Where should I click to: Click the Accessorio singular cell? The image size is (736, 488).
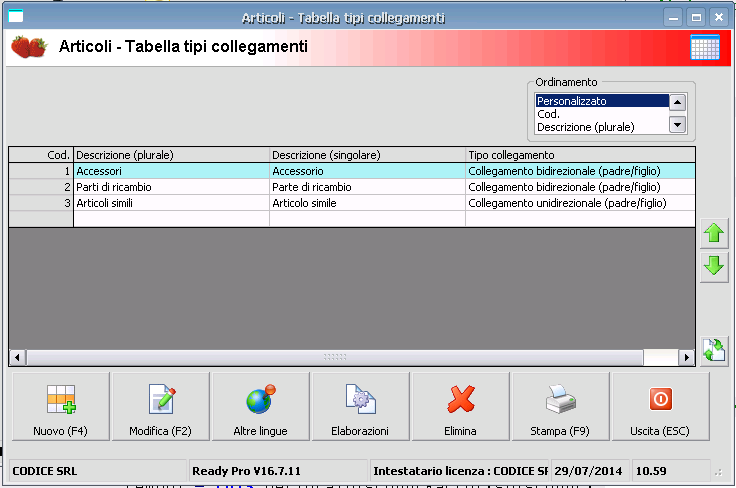coord(368,171)
